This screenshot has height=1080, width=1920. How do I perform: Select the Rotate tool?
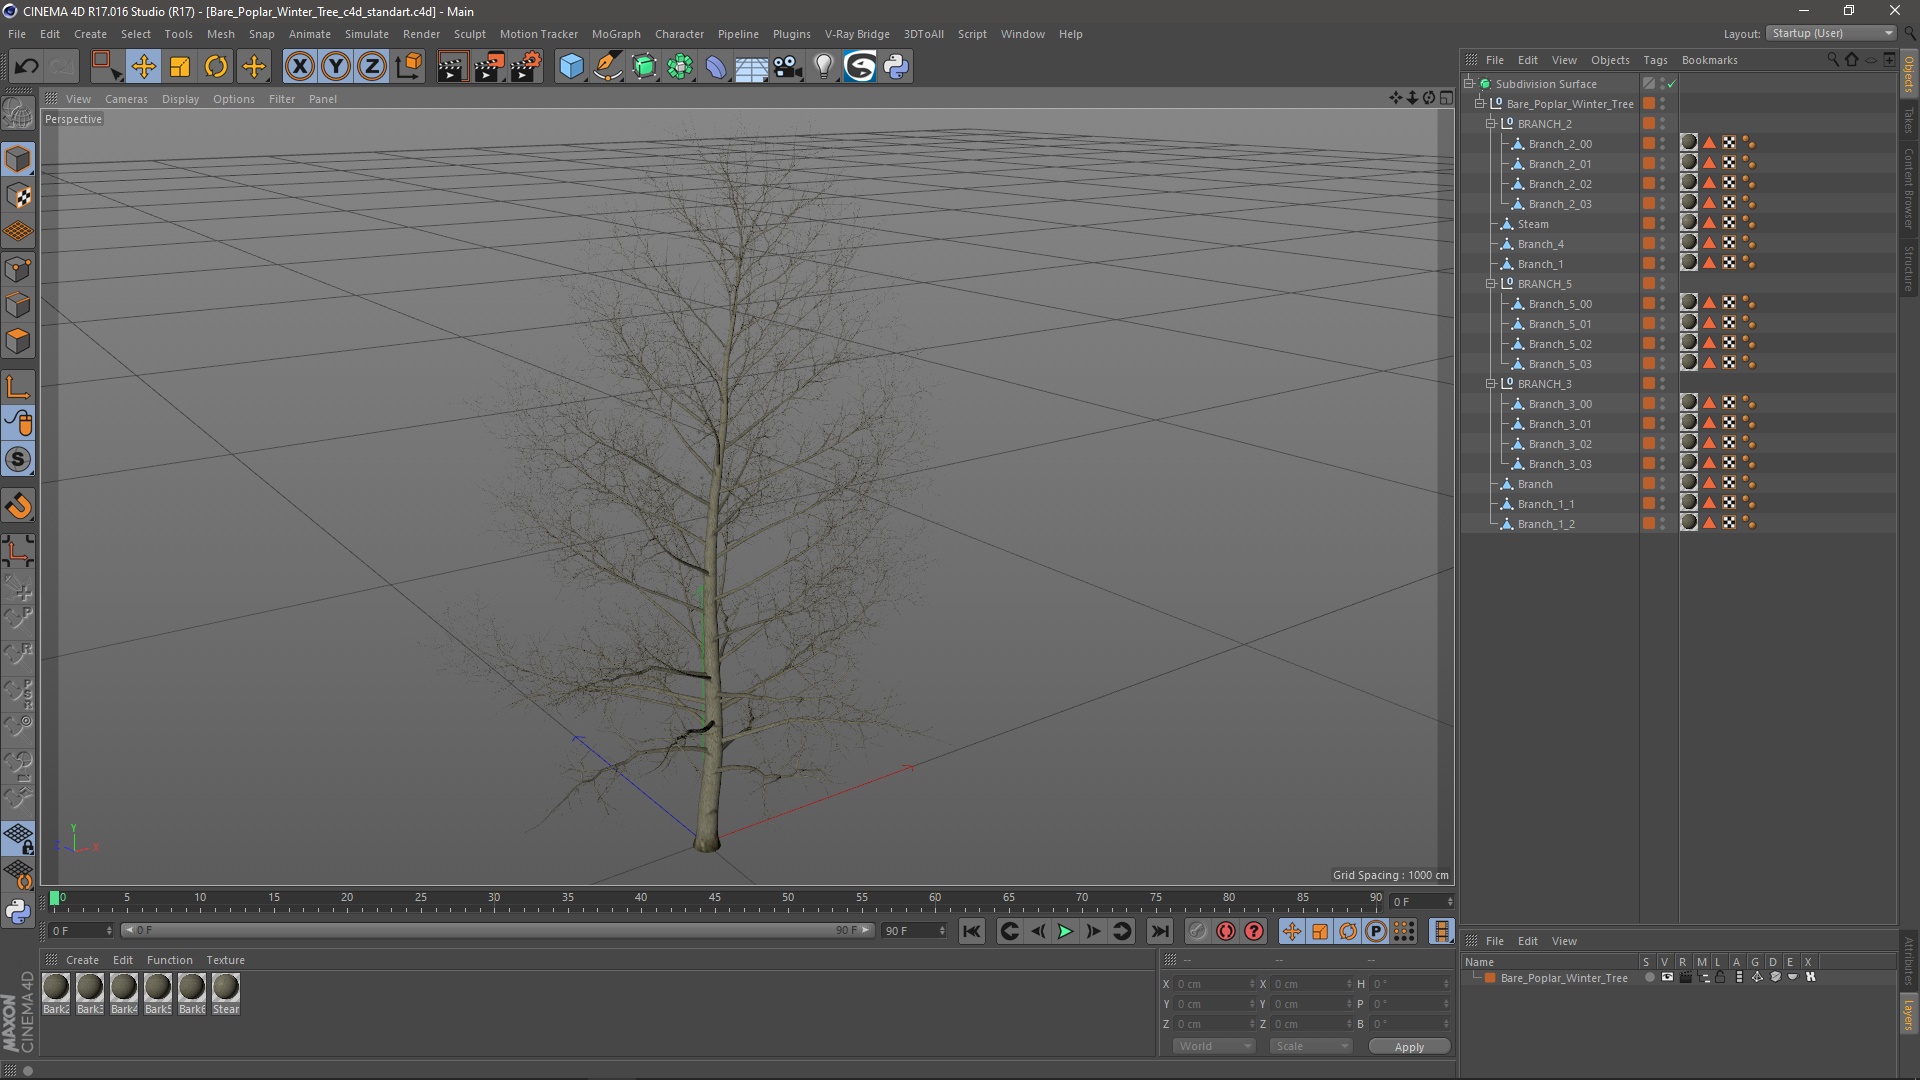tap(216, 67)
